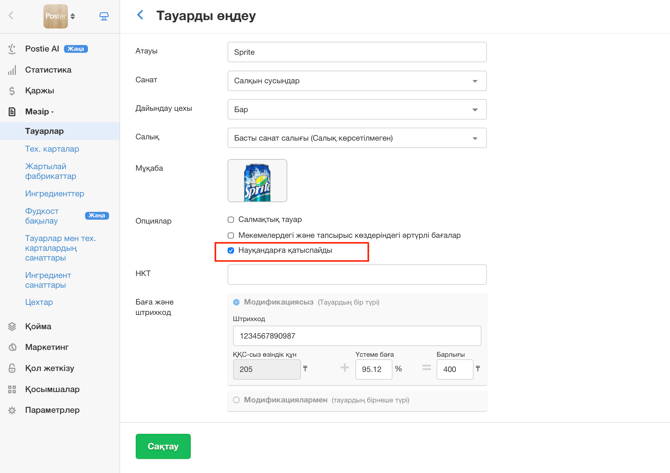The height and width of the screenshot is (473, 670).
Task: Open the Салық dropdown
Action: click(x=357, y=138)
